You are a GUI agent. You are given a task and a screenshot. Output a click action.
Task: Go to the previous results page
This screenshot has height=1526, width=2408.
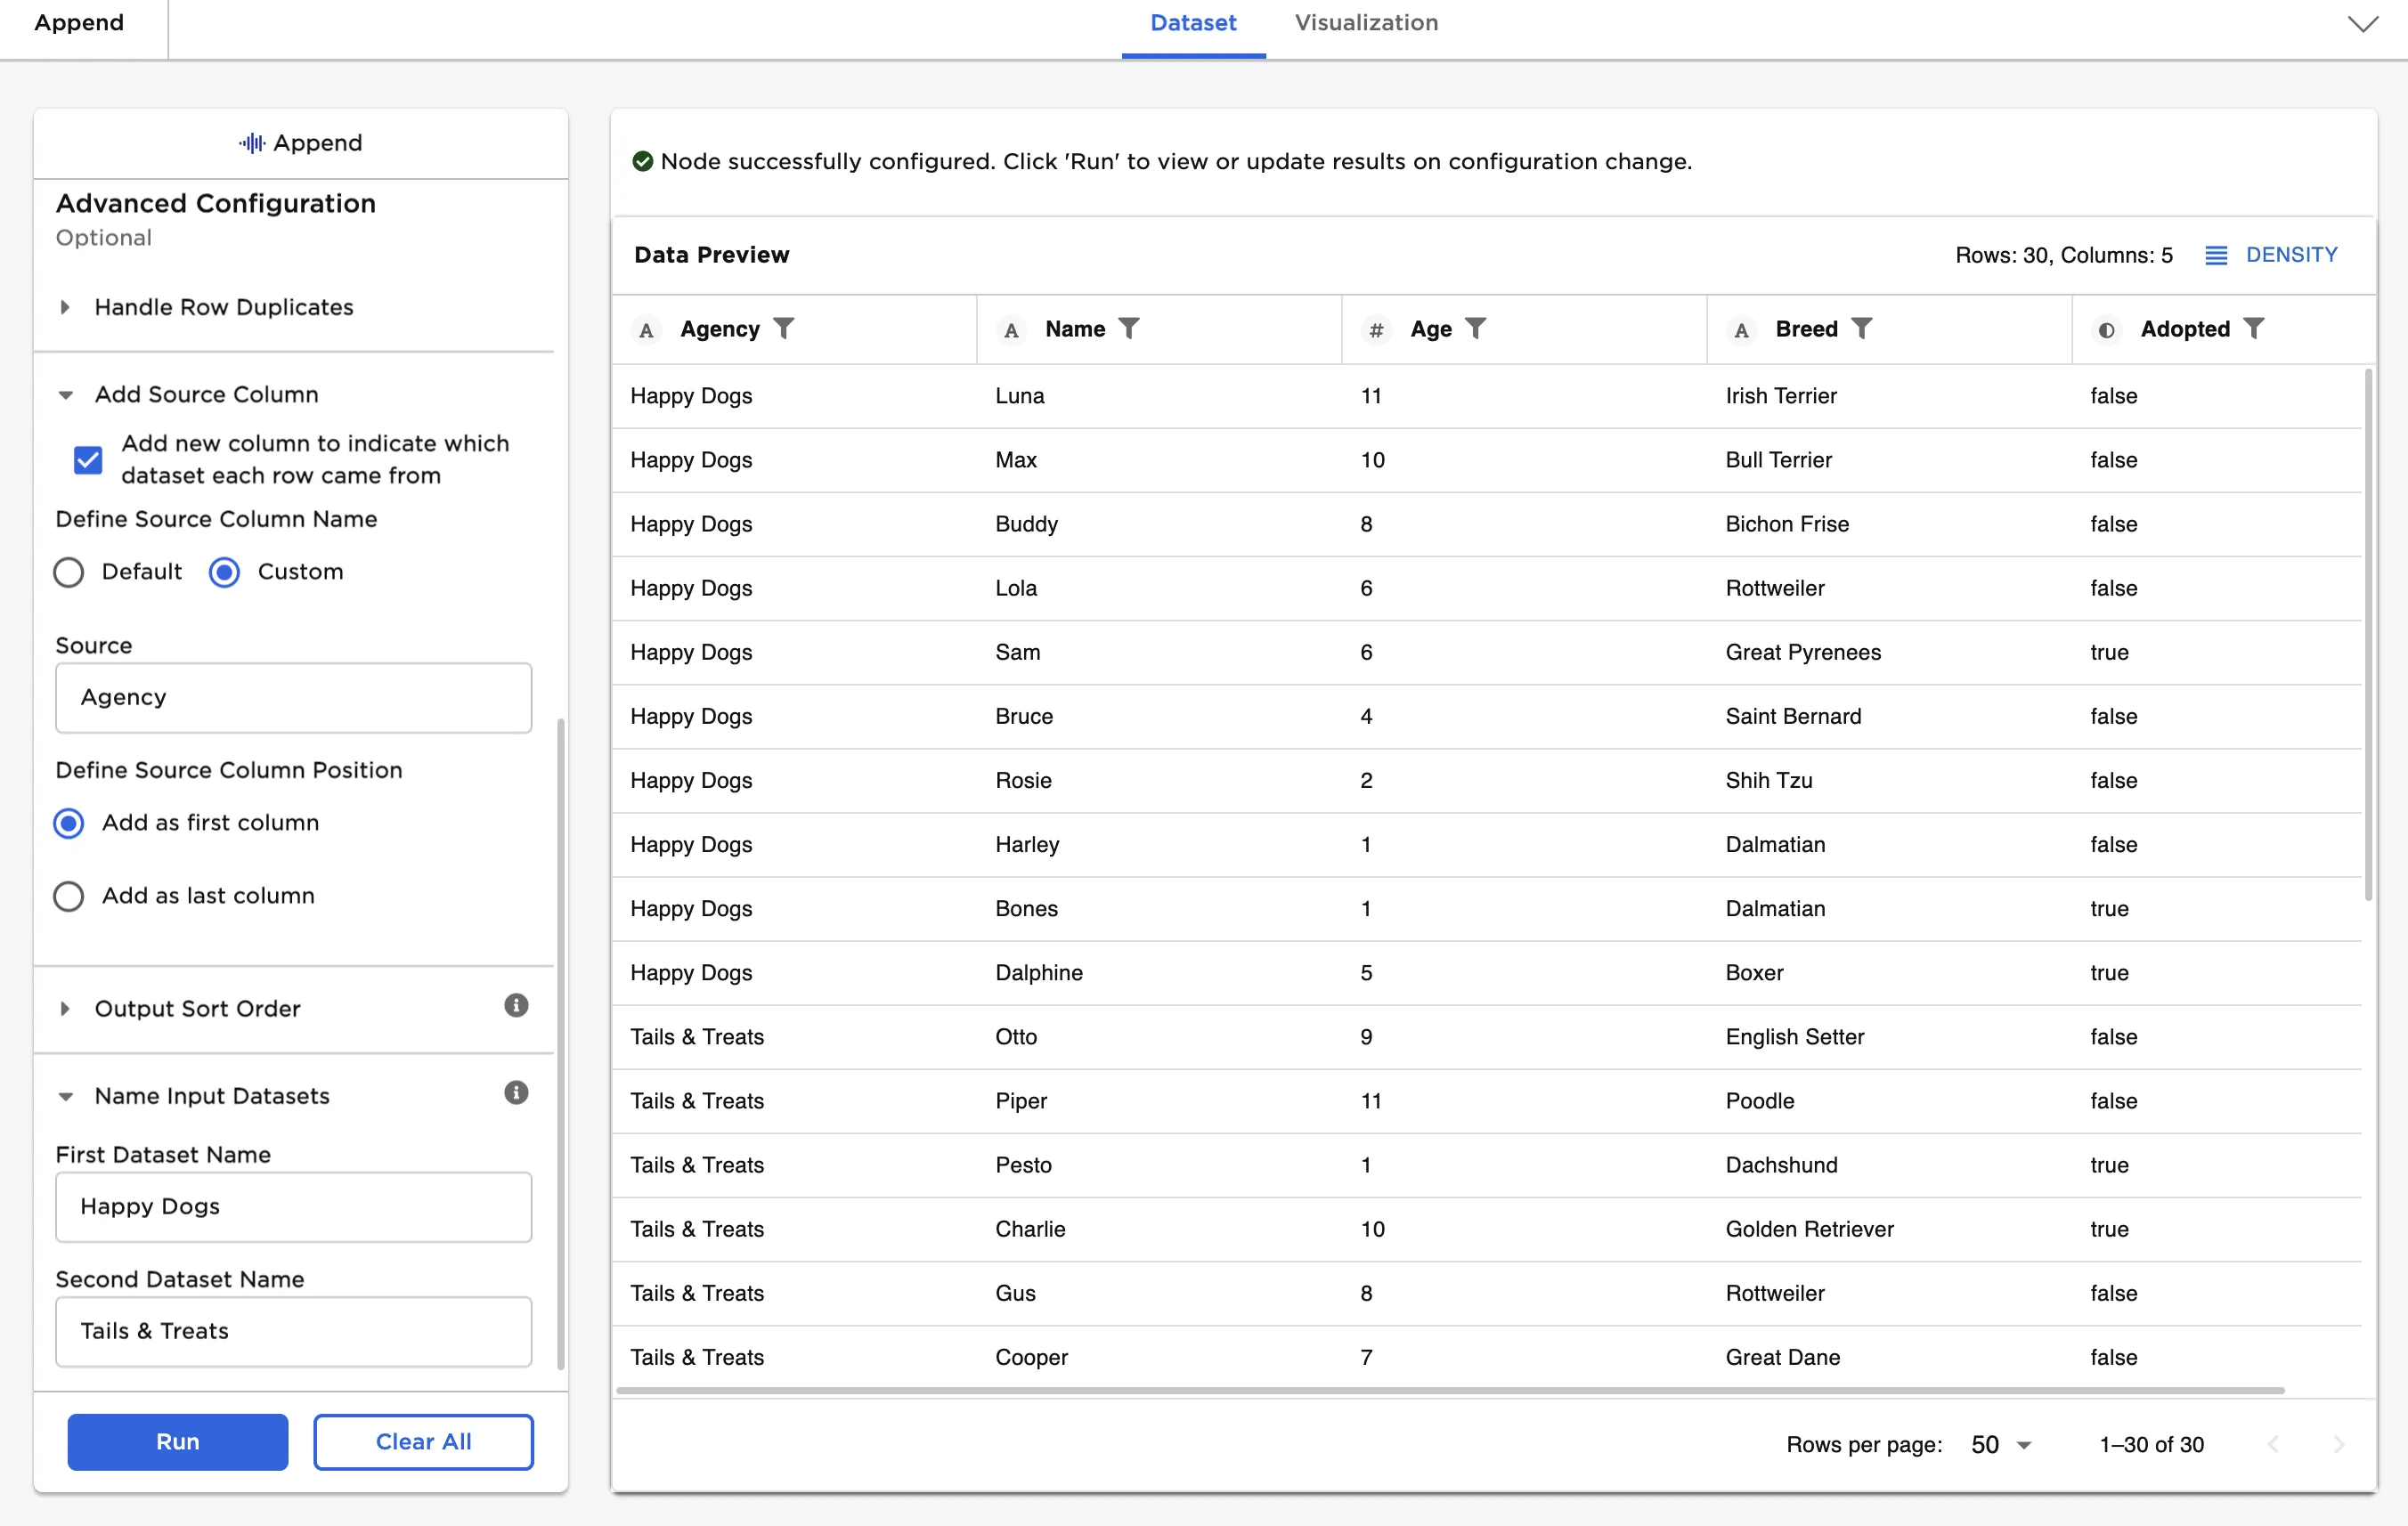[2273, 1444]
